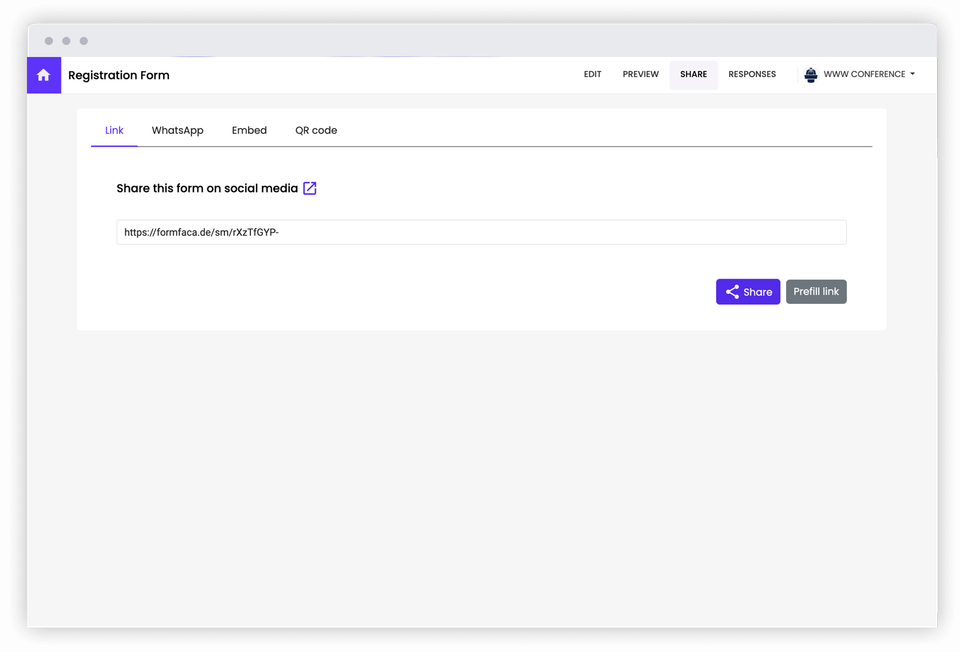Switch to the WhatsApp tab

(x=177, y=130)
